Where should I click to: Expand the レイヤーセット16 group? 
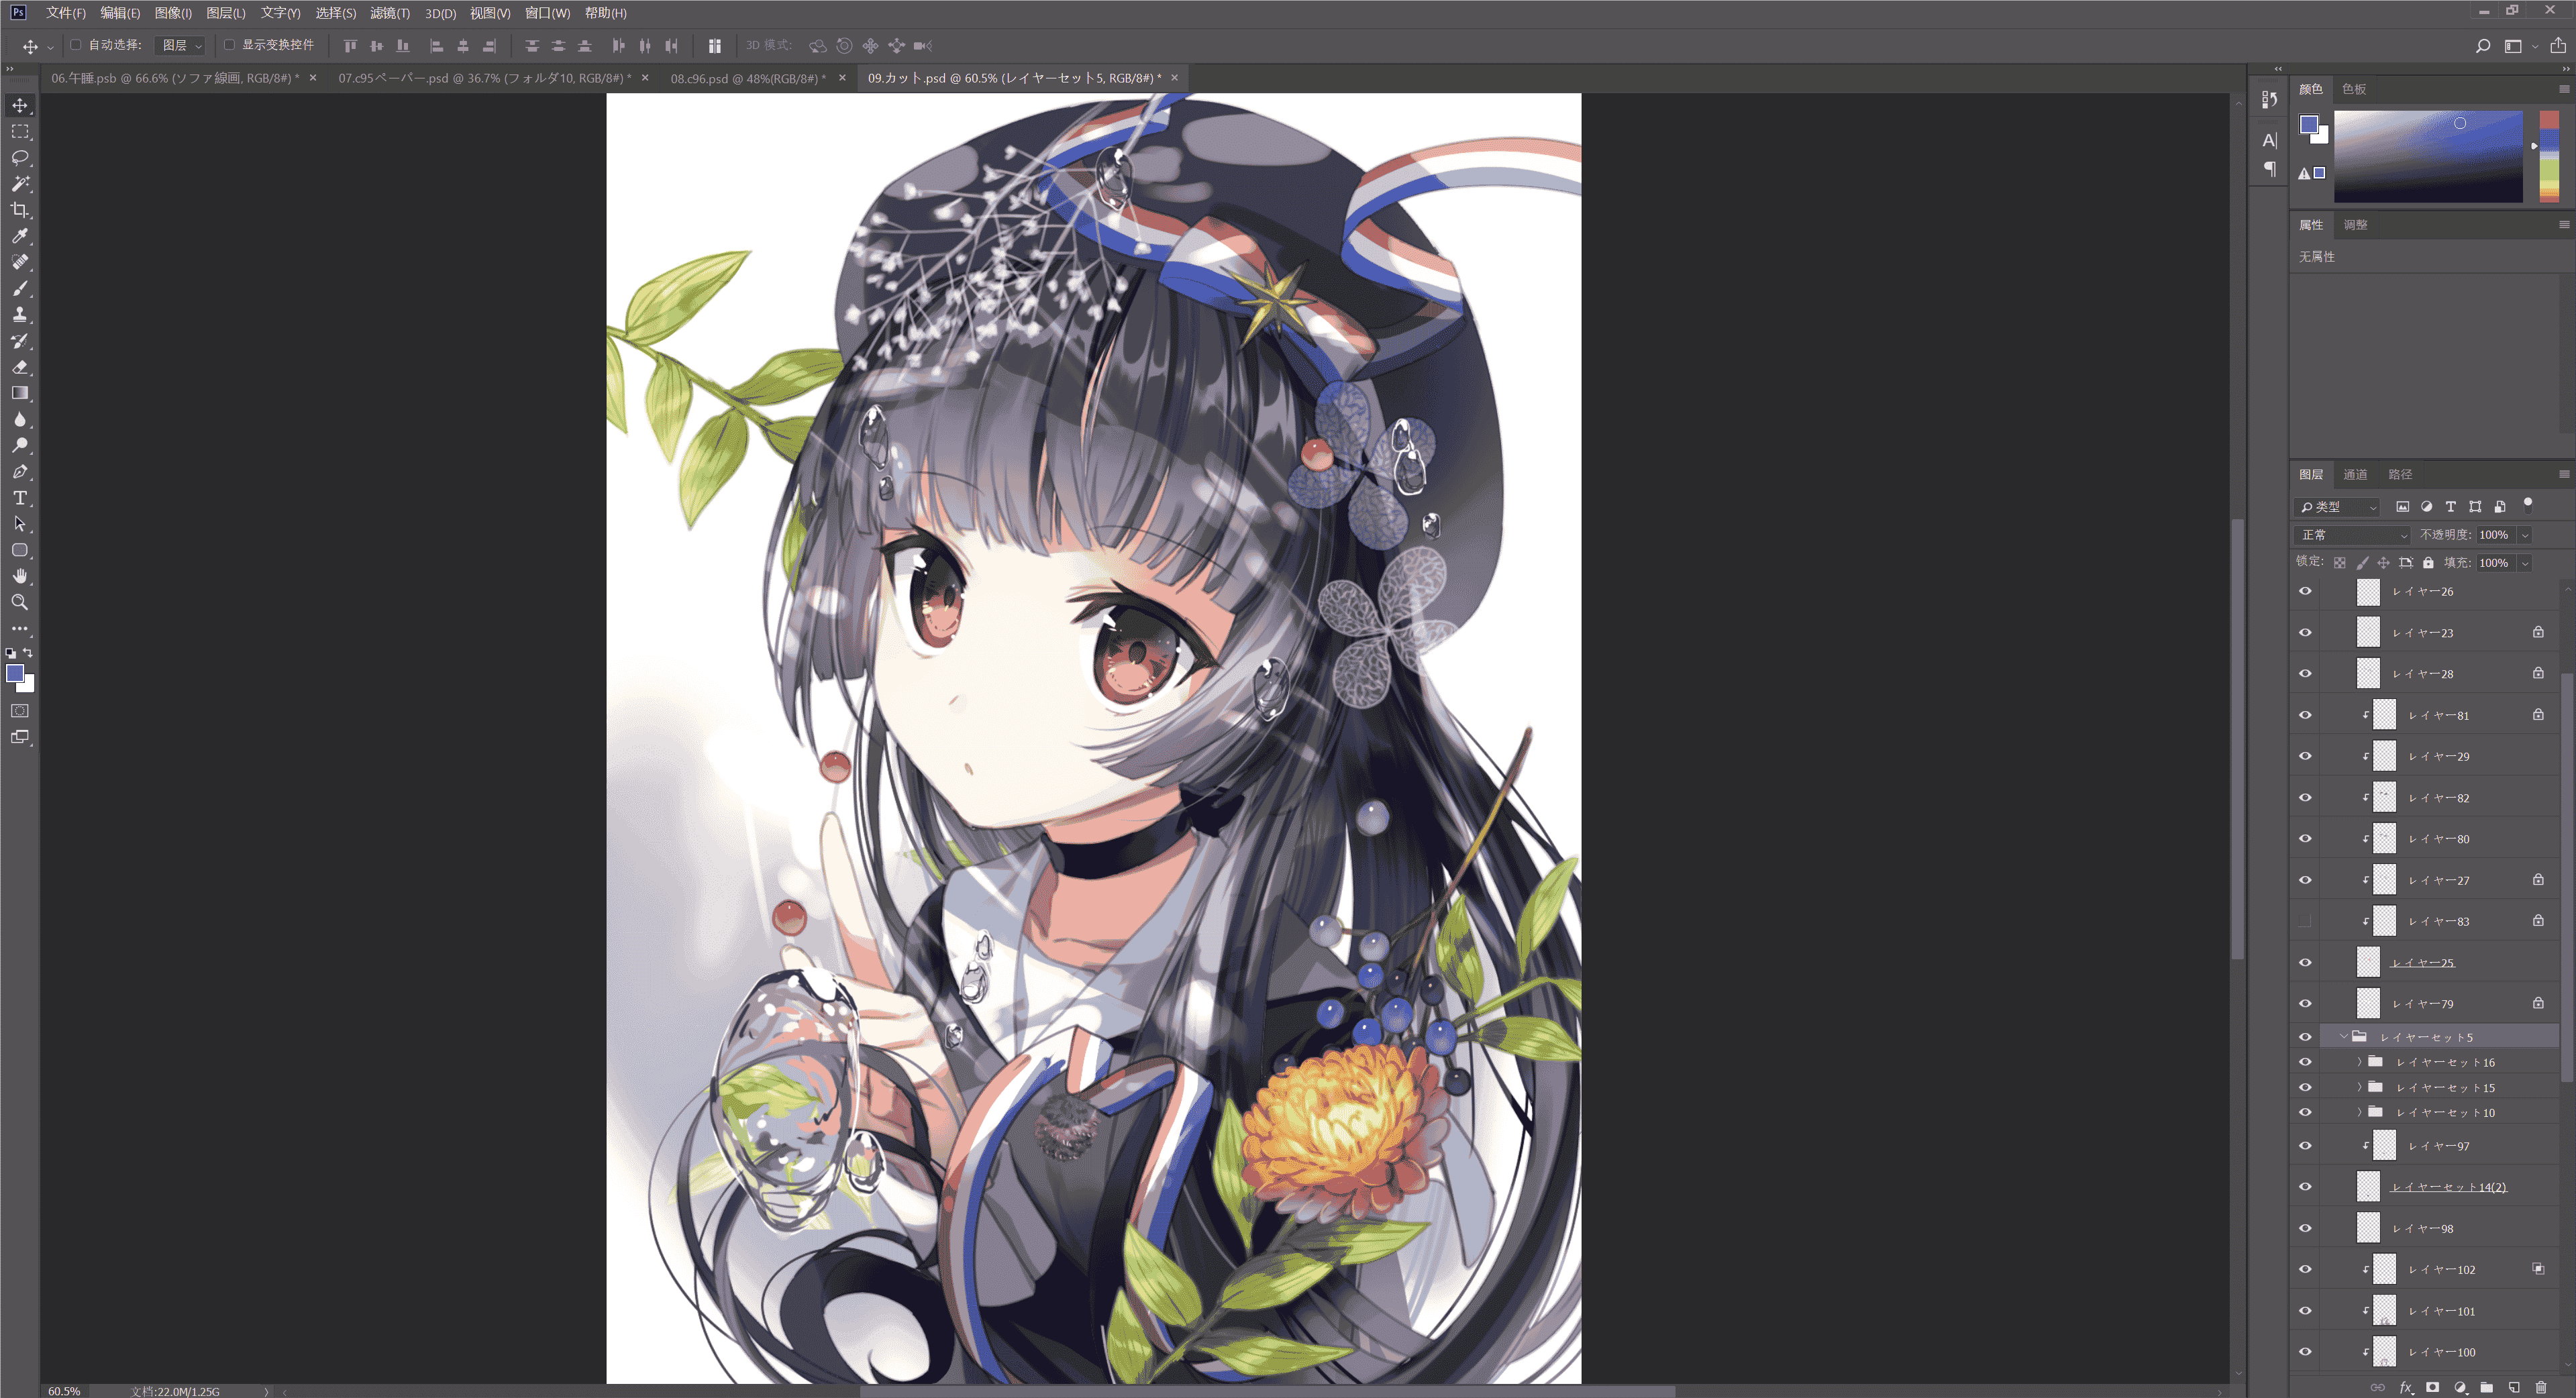click(x=2359, y=1062)
